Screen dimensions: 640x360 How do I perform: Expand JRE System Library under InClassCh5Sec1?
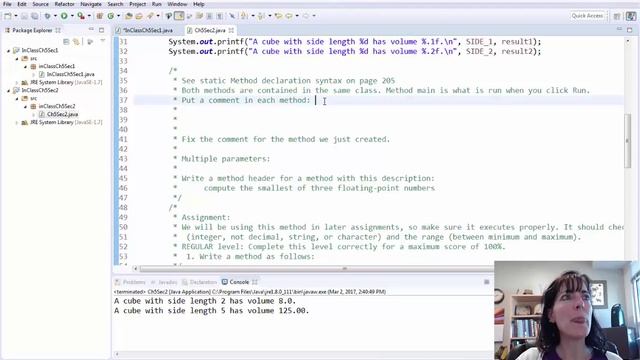17,82
